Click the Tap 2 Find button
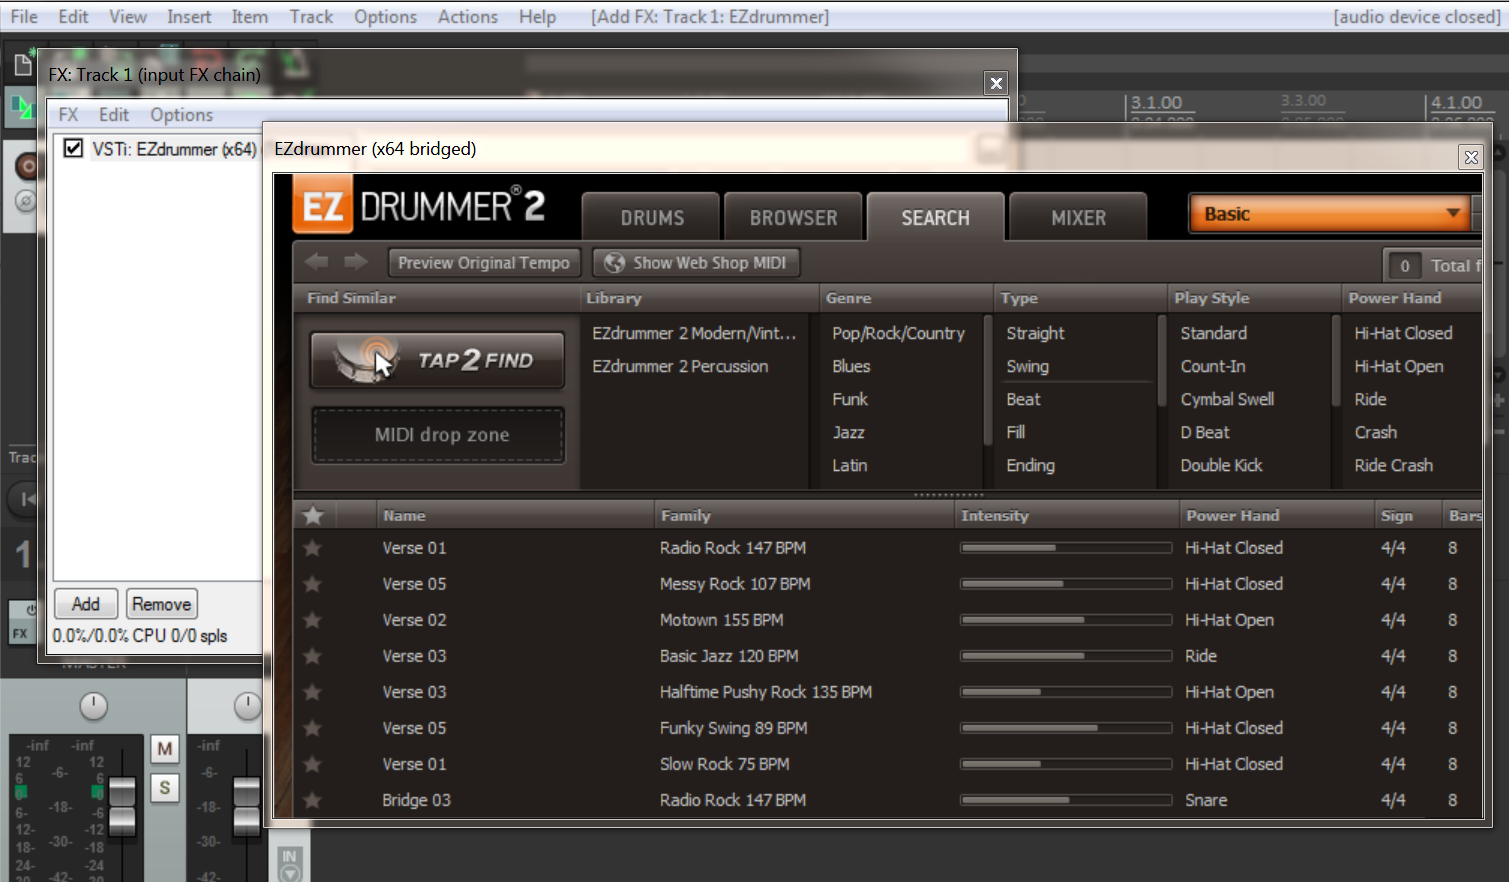 tap(438, 360)
